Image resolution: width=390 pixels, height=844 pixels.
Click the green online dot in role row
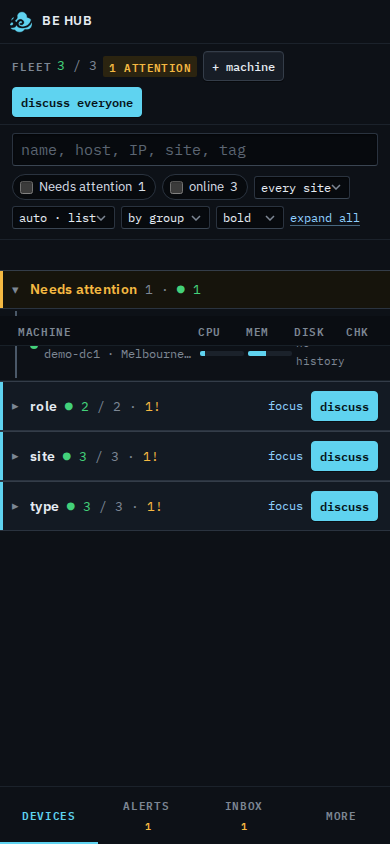coord(68,406)
